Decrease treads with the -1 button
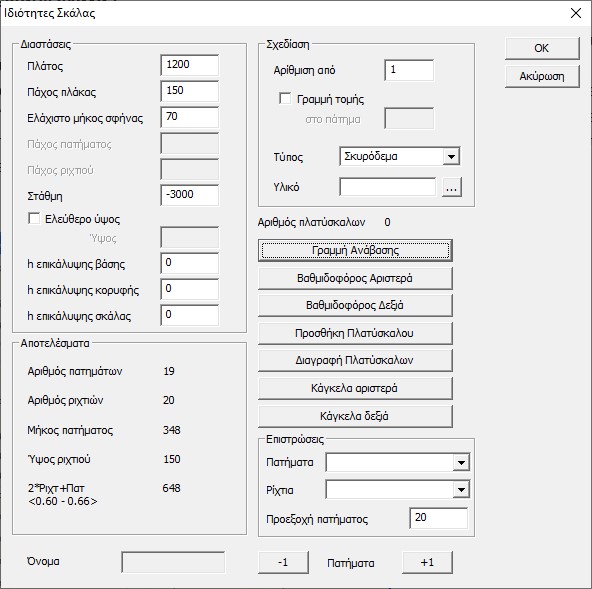 [283, 563]
